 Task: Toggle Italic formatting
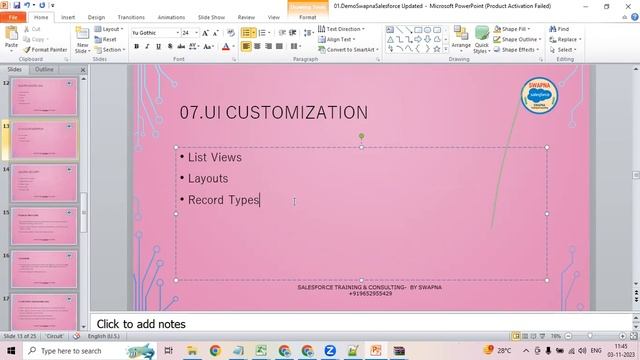tap(147, 47)
